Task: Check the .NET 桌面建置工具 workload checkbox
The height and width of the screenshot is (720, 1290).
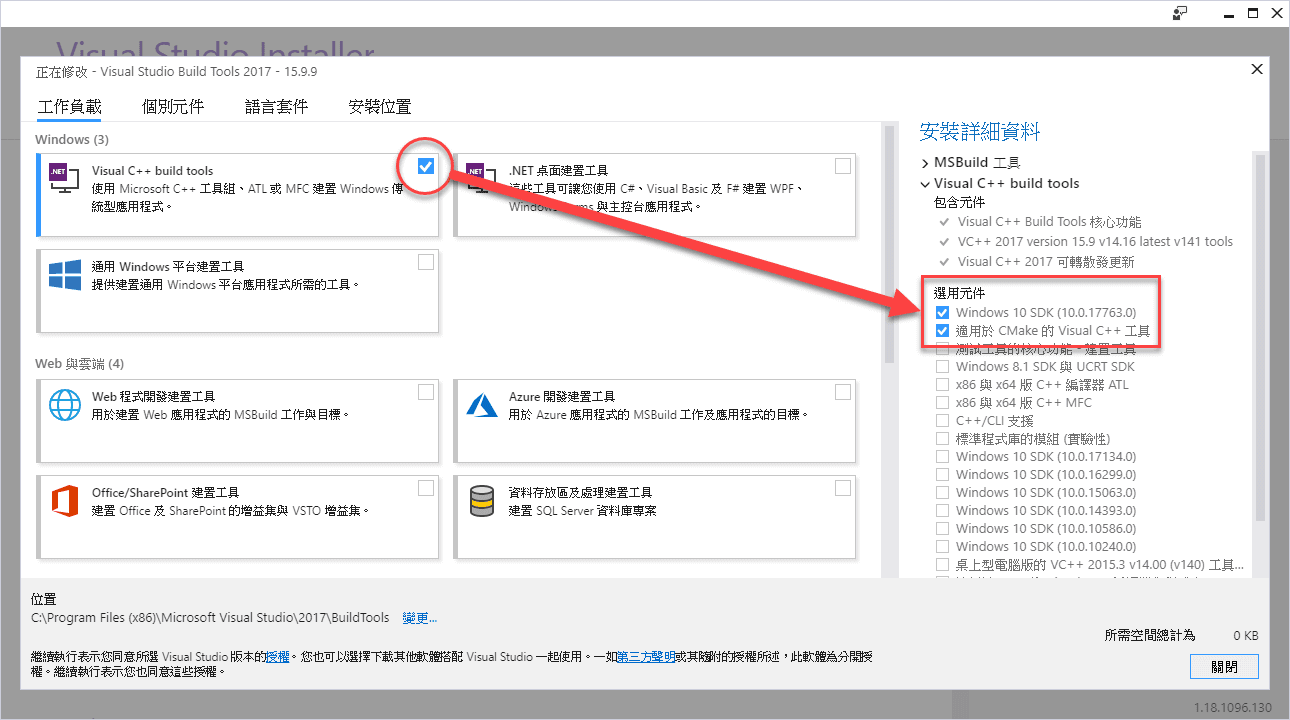Action: point(843,166)
